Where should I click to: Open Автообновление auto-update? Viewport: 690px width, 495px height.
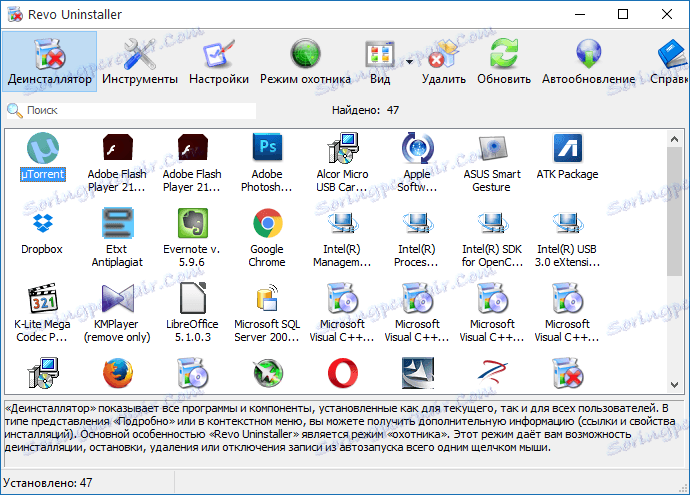coord(588,61)
